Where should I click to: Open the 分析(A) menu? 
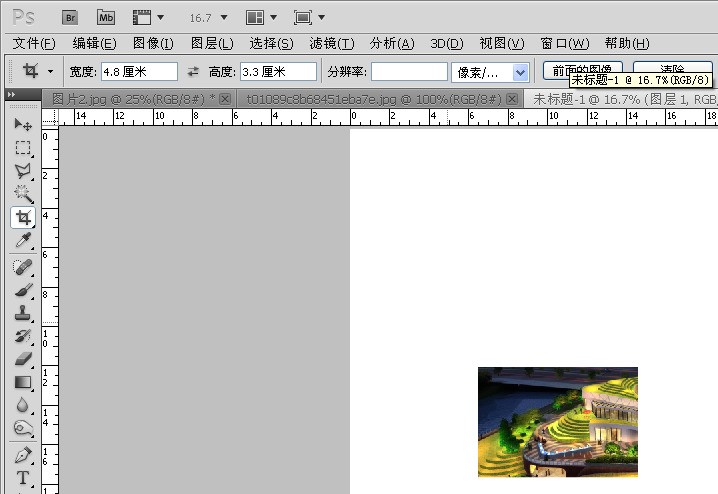tap(392, 43)
